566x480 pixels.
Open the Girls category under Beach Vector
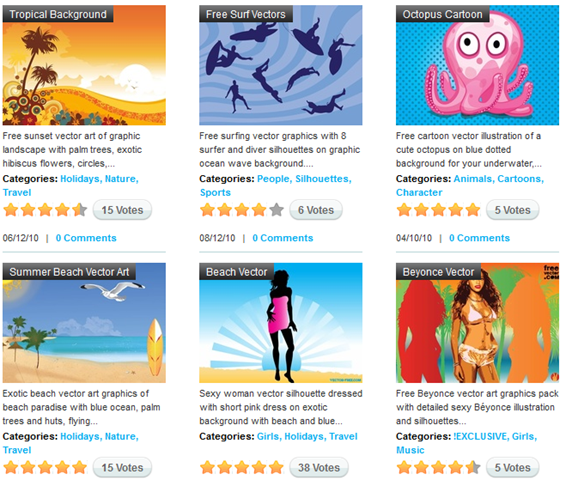tap(269, 436)
